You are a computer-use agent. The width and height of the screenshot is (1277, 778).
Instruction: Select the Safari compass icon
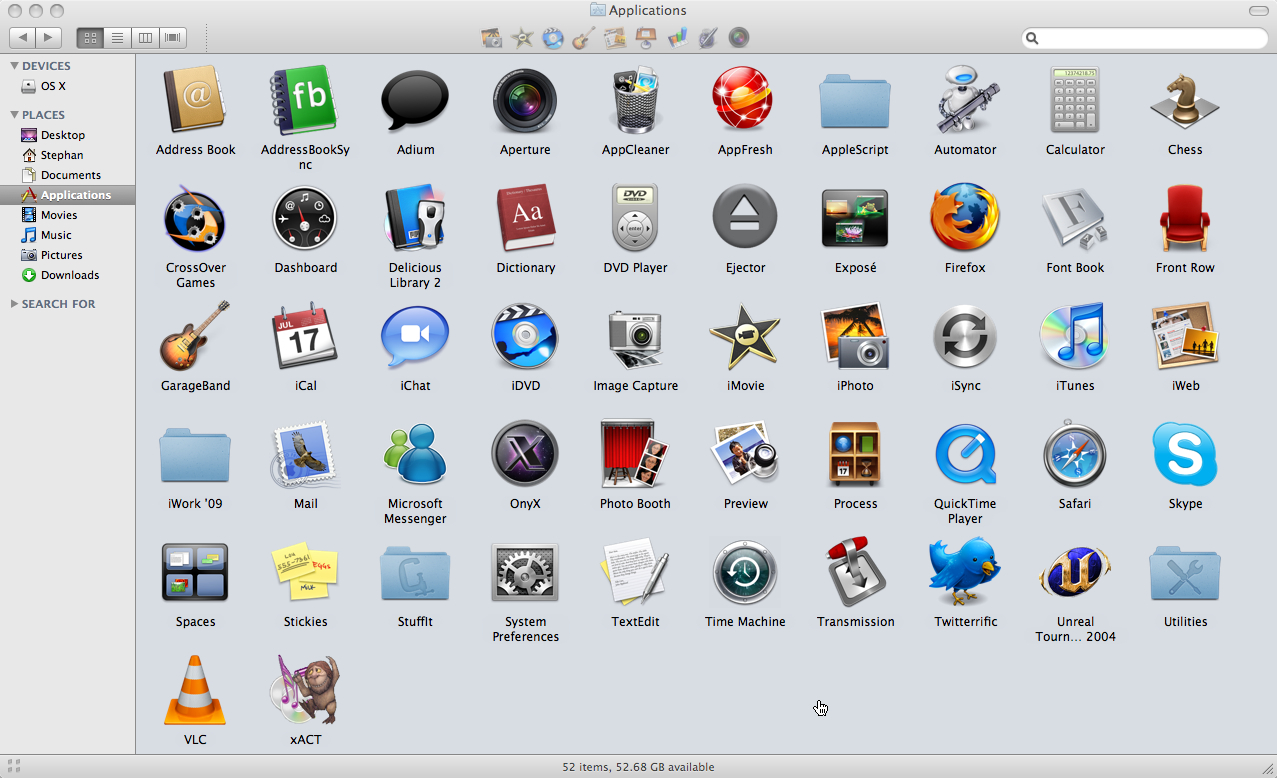click(1075, 454)
